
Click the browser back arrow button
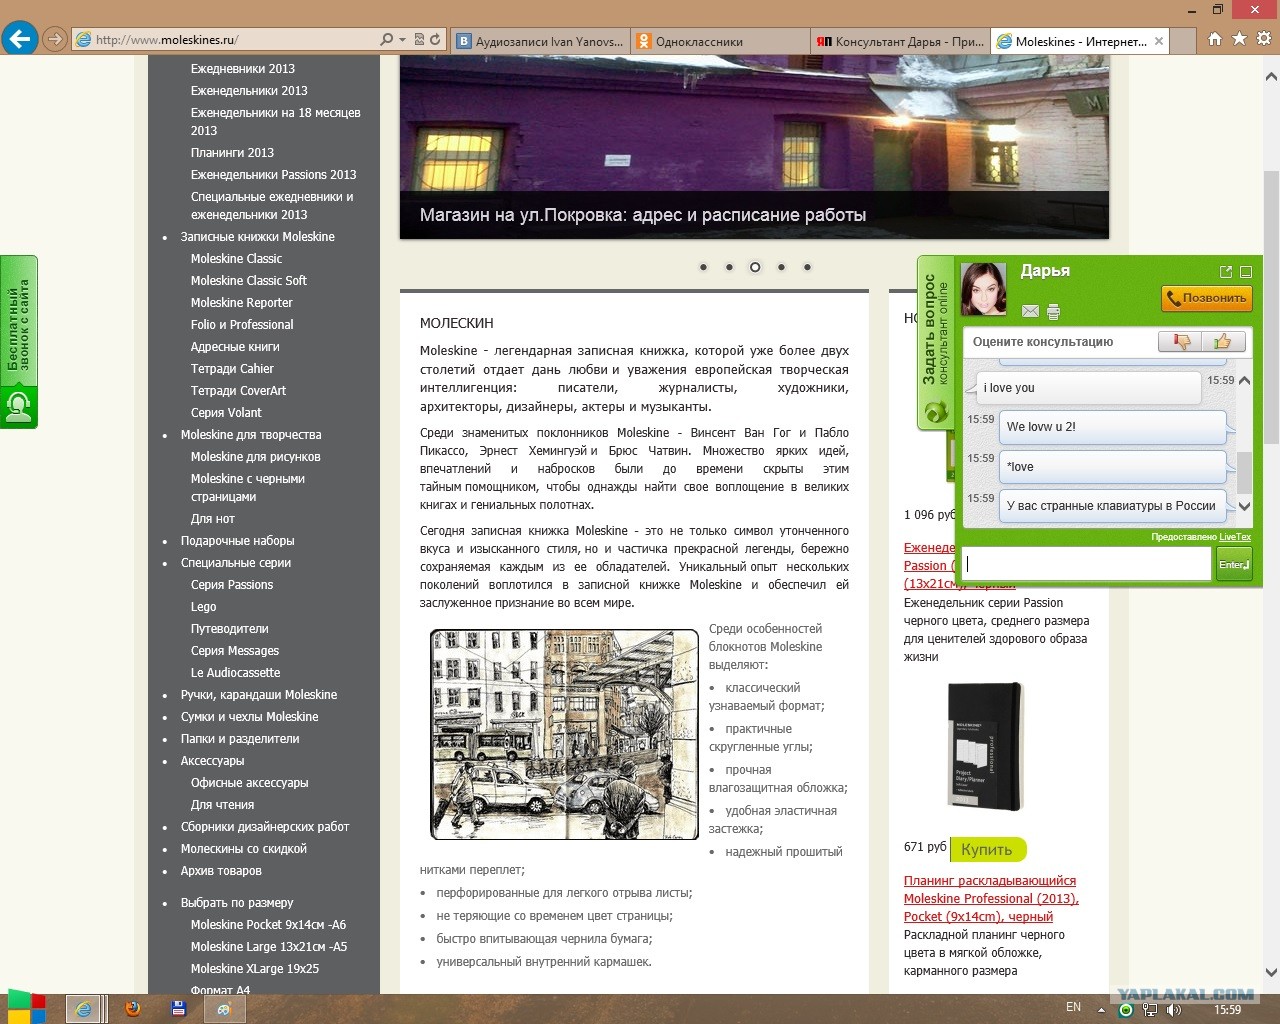pyautogui.click(x=19, y=40)
